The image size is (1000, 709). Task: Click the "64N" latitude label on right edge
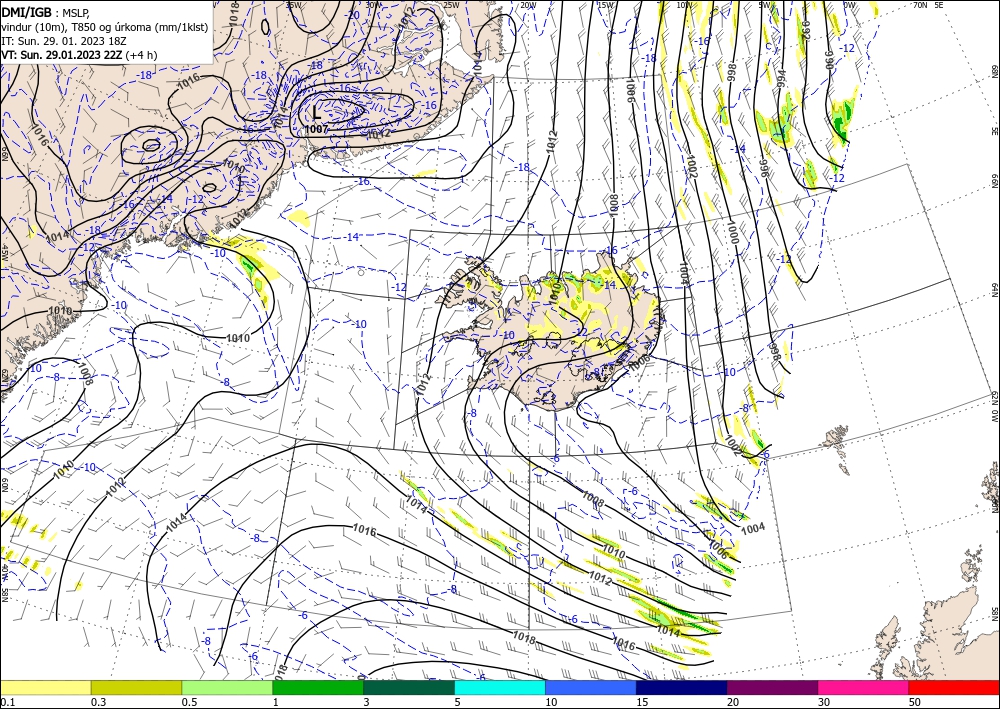994,290
